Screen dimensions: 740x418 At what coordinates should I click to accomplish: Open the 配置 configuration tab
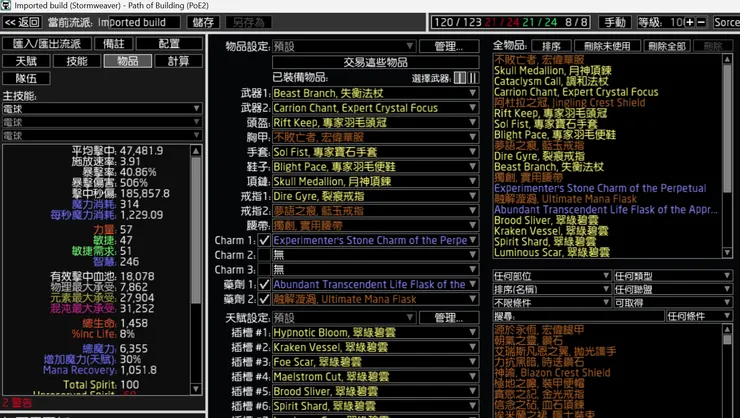[x=169, y=44]
